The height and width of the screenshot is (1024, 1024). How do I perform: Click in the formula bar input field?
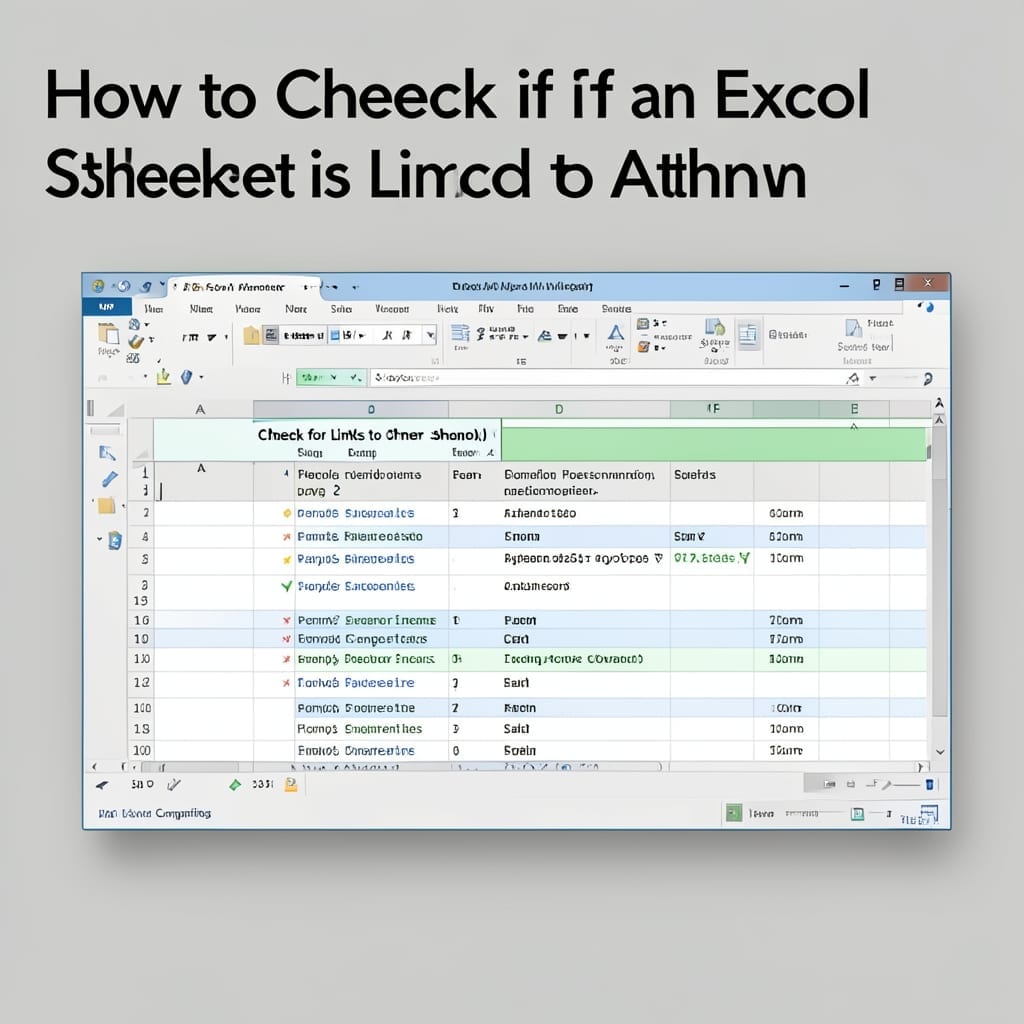pos(605,377)
